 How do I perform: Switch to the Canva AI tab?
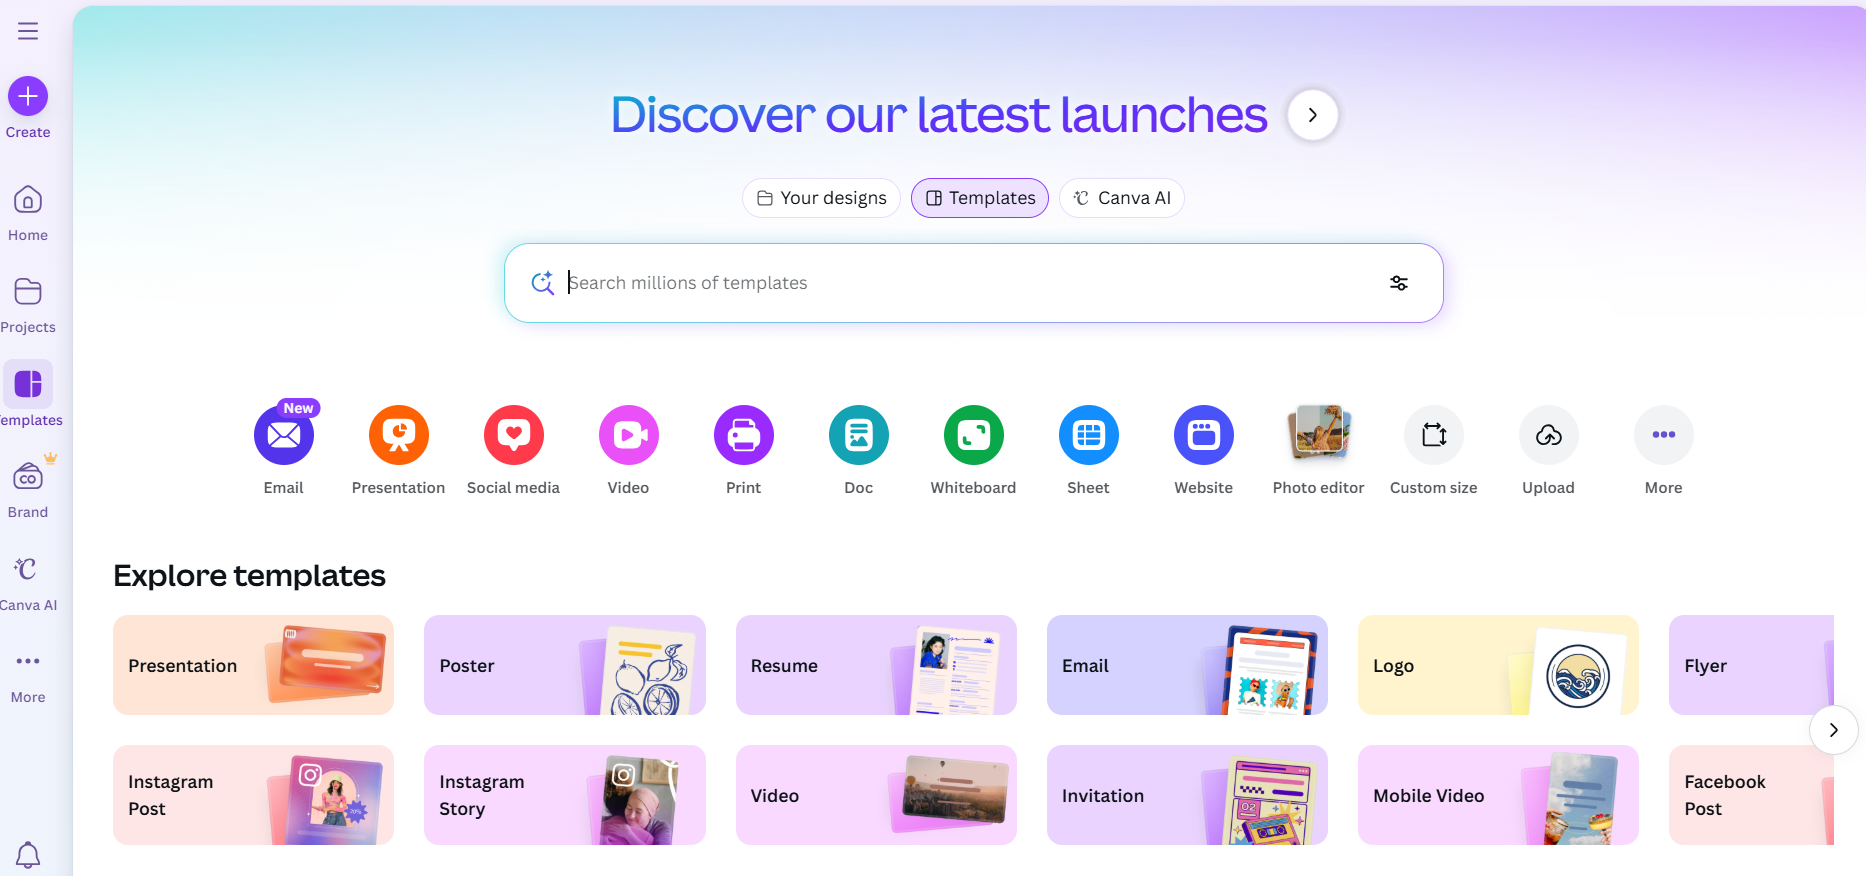pos(1122,198)
